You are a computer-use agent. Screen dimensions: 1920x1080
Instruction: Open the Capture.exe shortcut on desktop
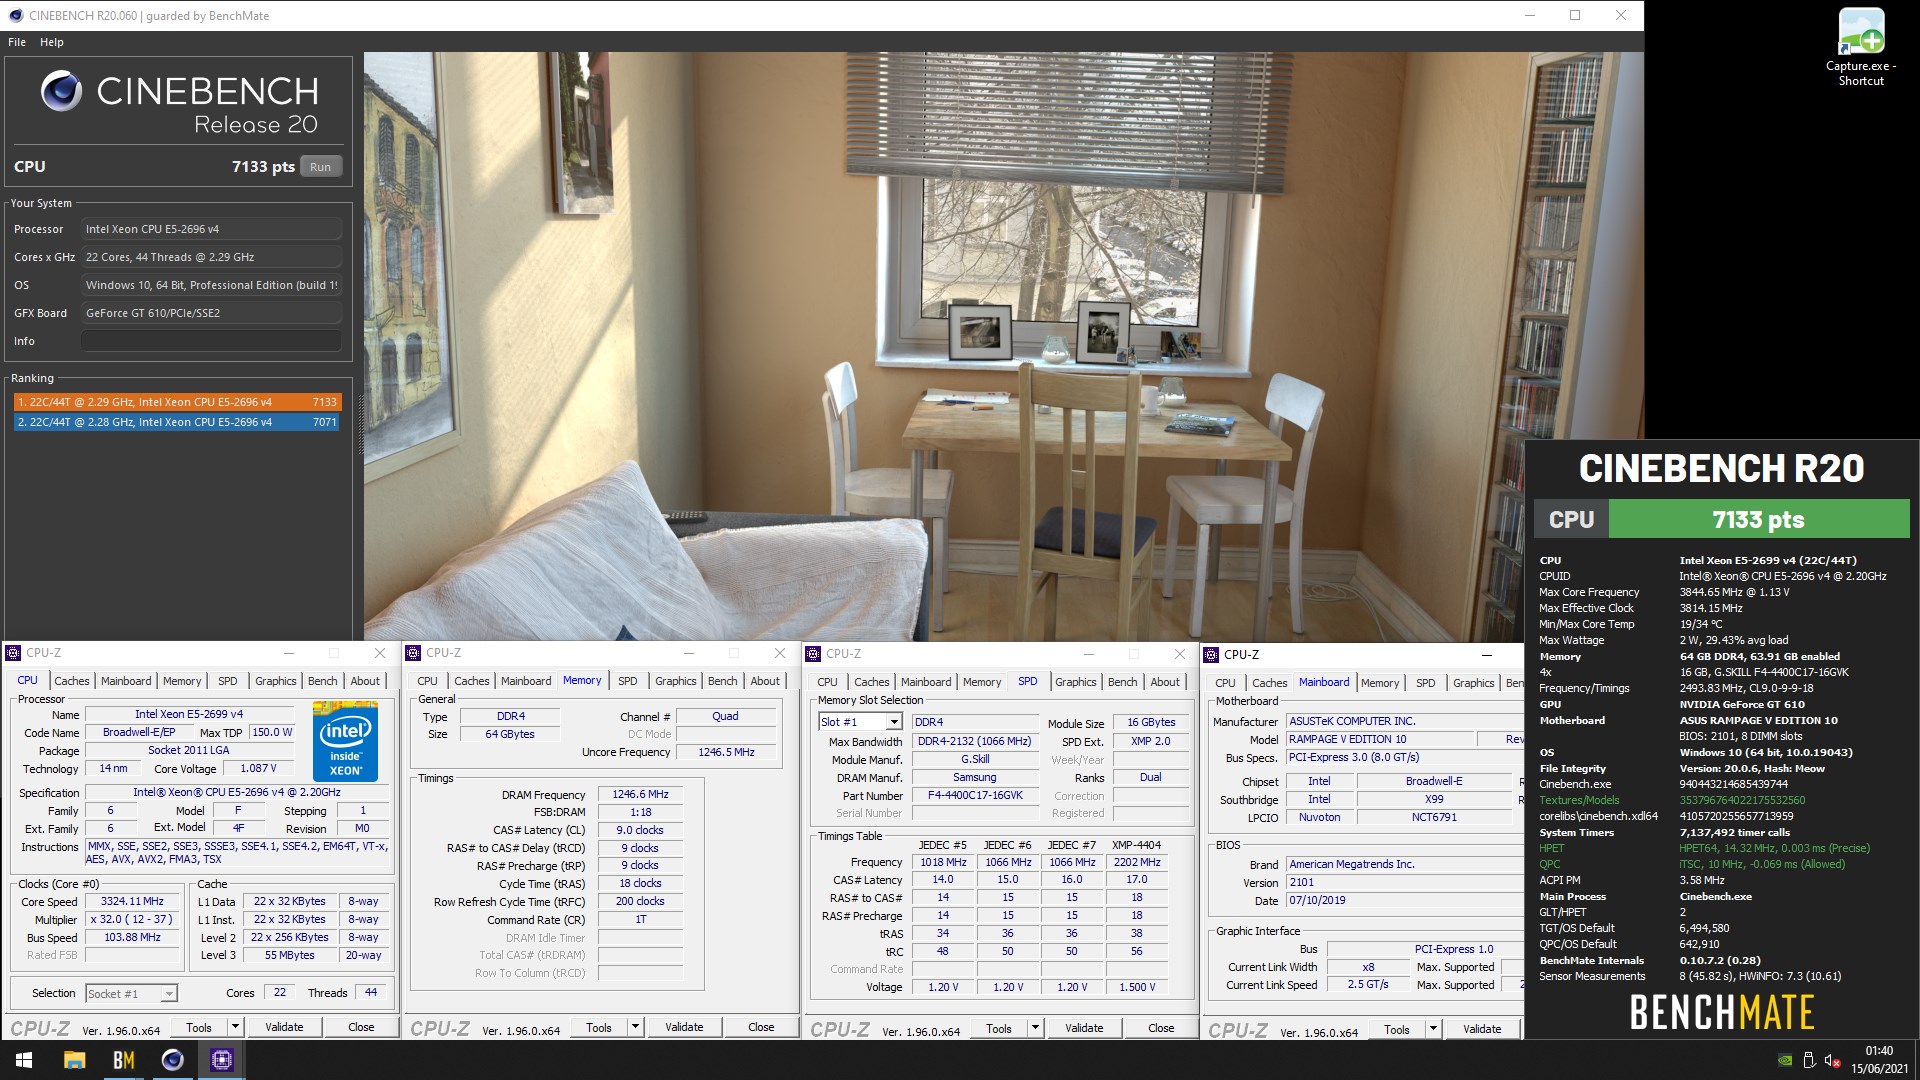coord(1861,47)
